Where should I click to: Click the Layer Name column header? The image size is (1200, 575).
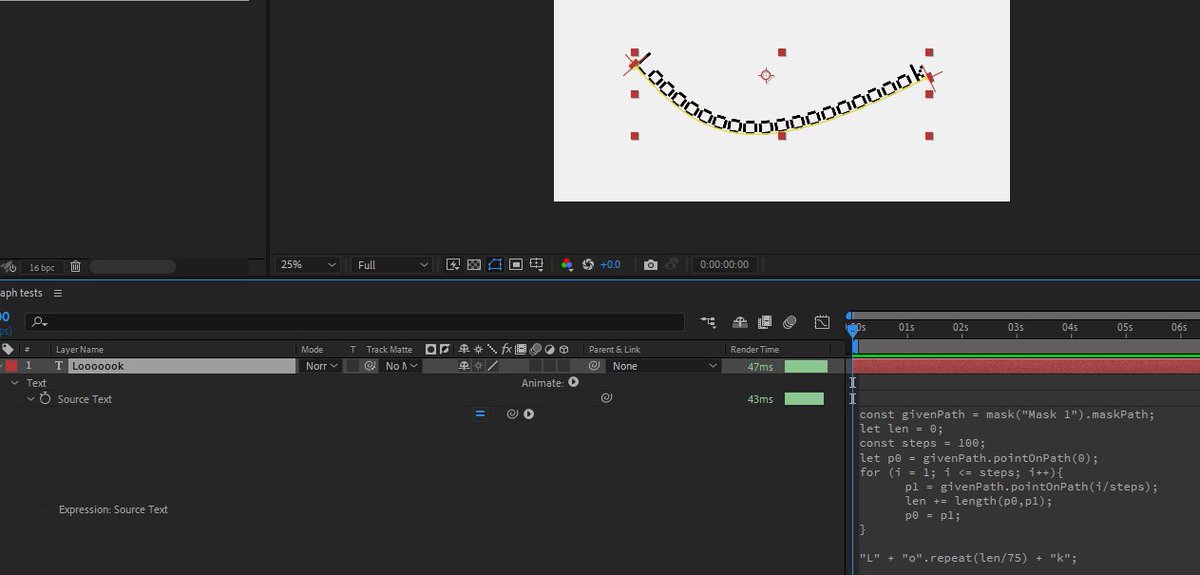(x=79, y=350)
